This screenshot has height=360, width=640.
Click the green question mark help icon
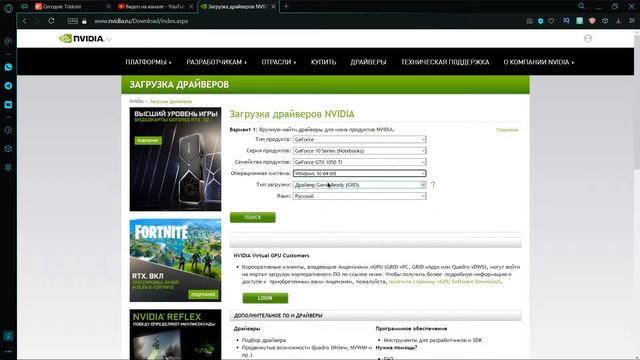pyautogui.click(x=433, y=185)
